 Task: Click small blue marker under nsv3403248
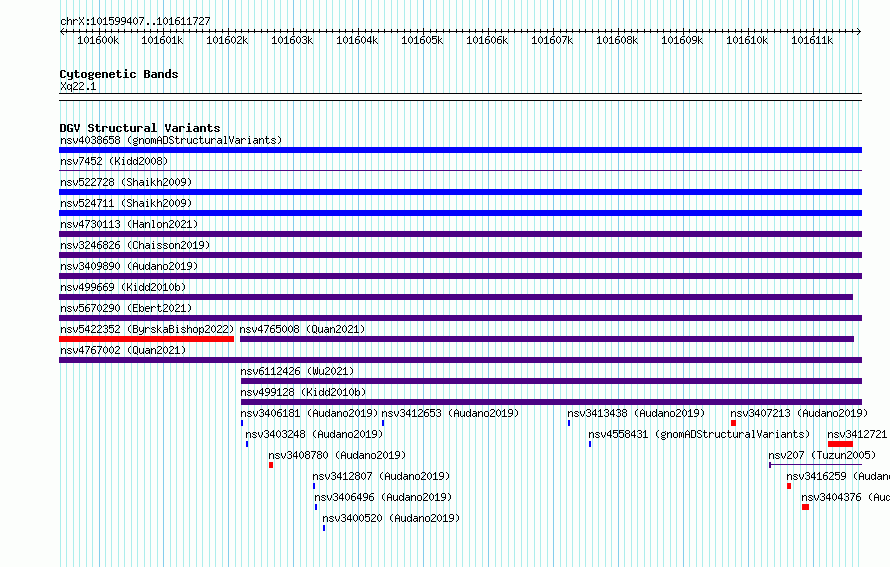pyautogui.click(x=247, y=444)
